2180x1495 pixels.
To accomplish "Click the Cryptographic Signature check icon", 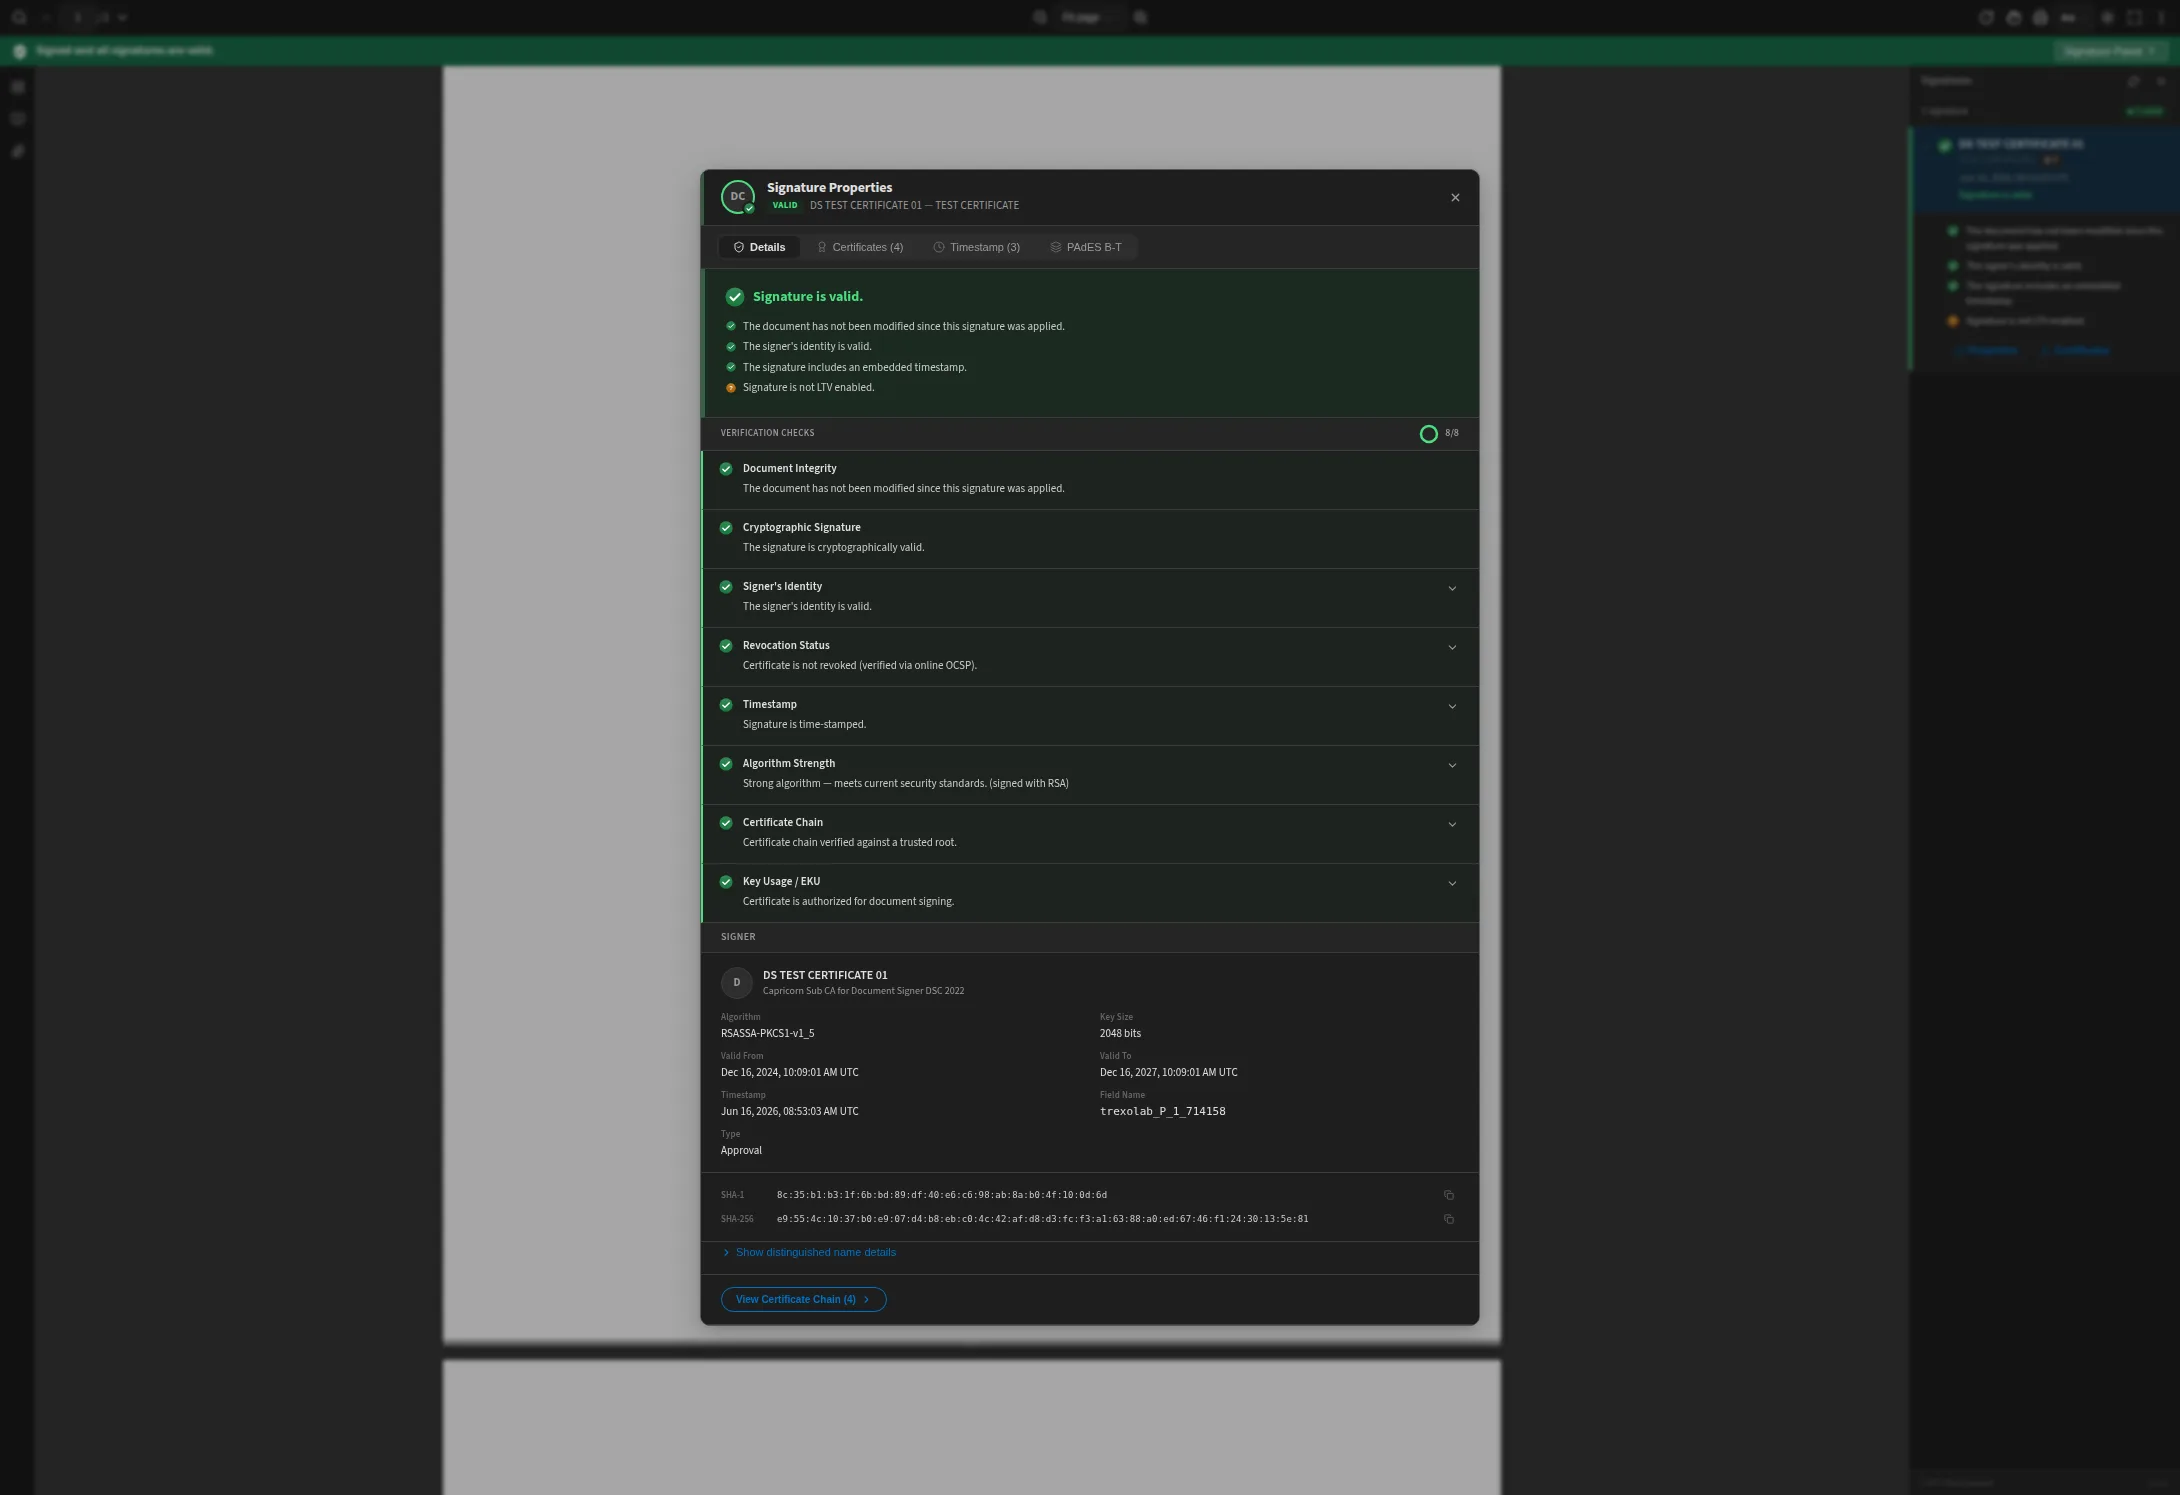I will pos(726,527).
